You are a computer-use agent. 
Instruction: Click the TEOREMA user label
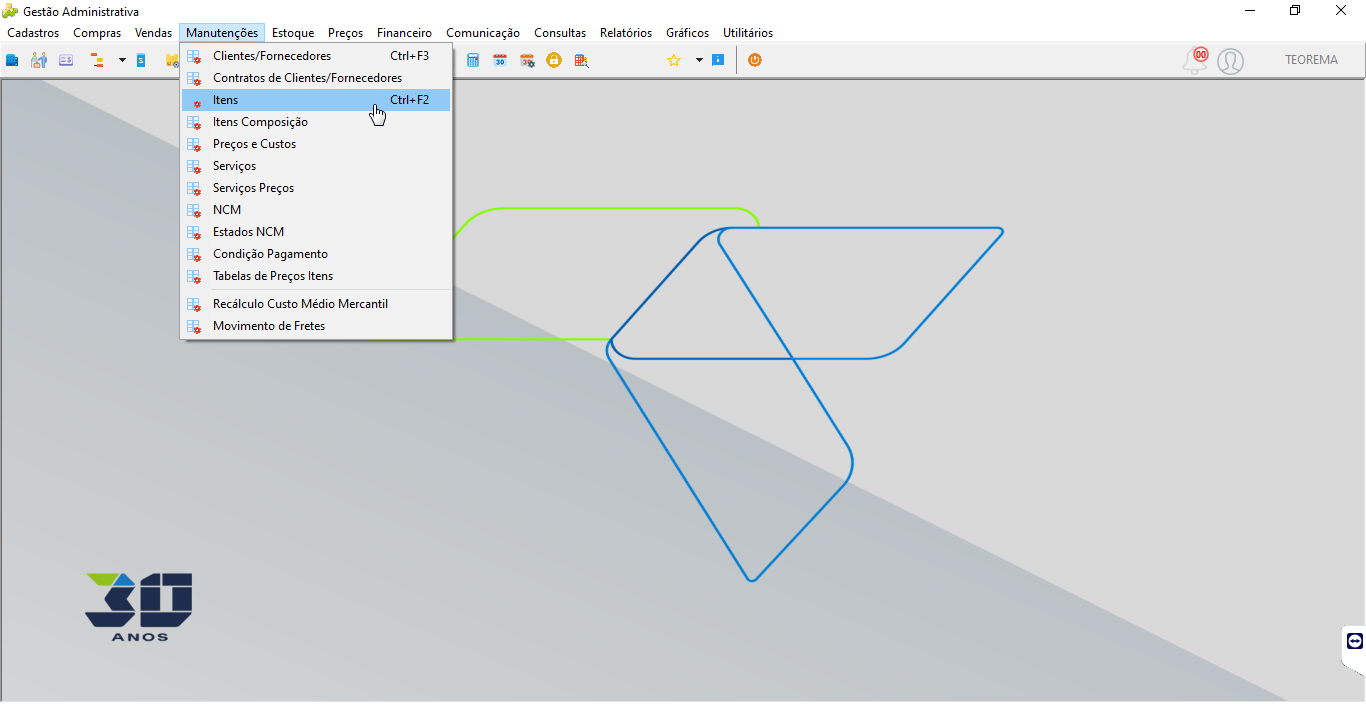point(1311,60)
